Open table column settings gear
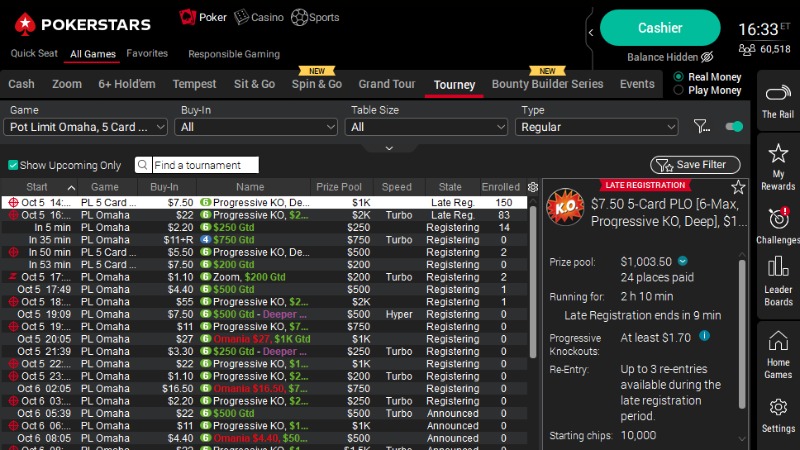Screen dimensions: 800x450 (533, 187)
